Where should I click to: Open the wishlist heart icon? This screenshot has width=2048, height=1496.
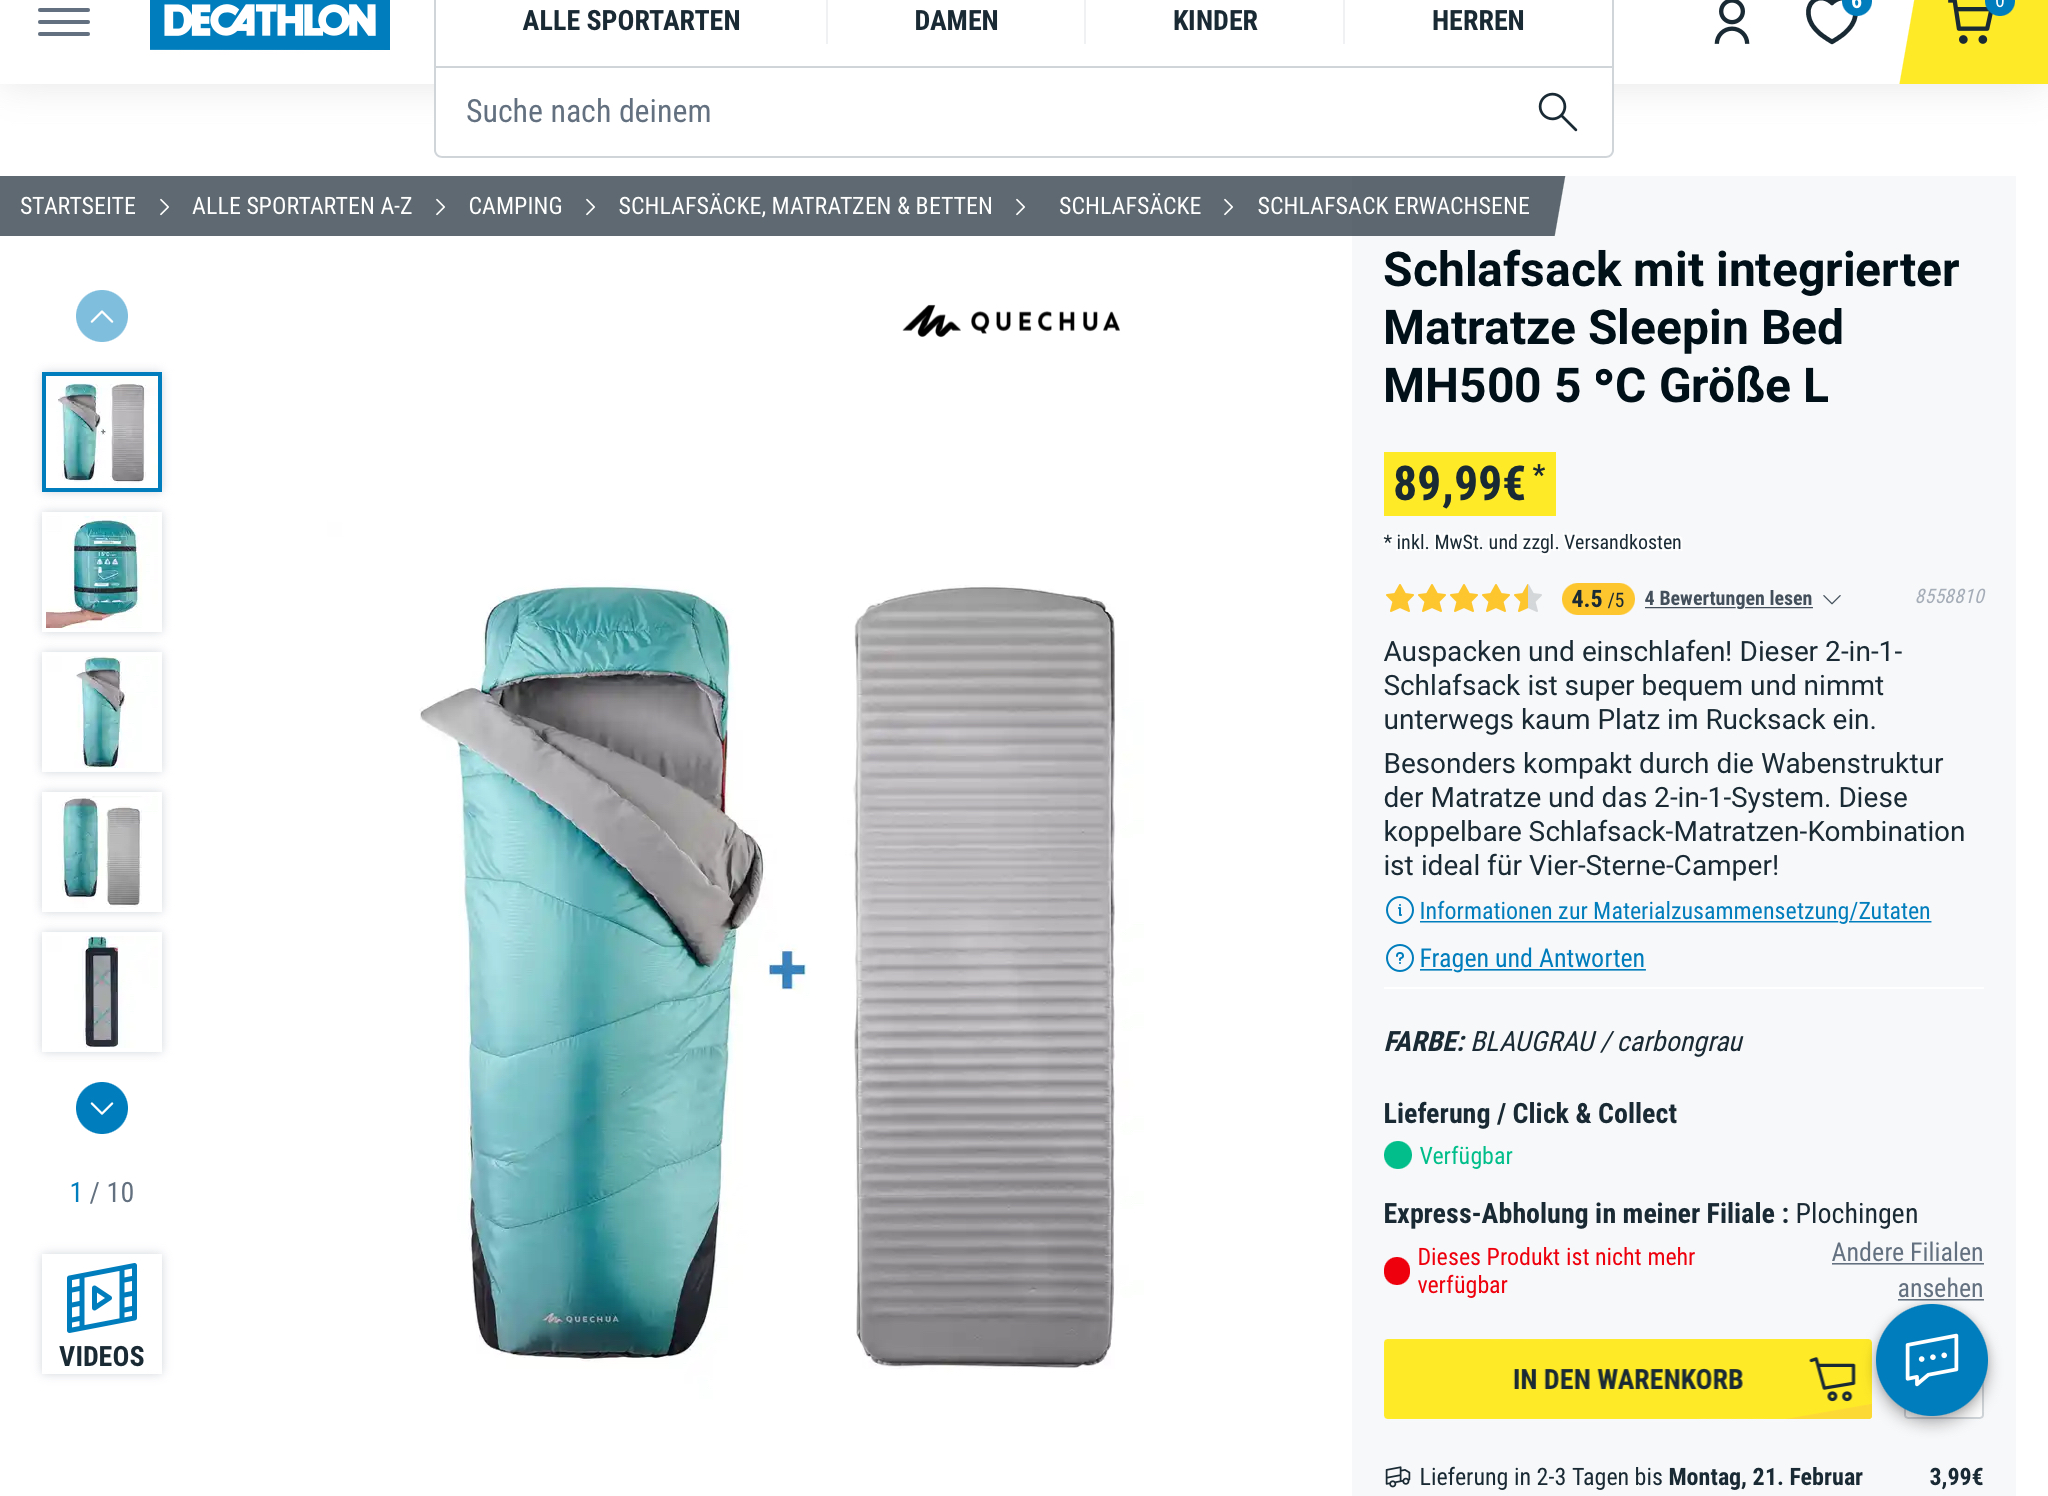click(x=1832, y=20)
